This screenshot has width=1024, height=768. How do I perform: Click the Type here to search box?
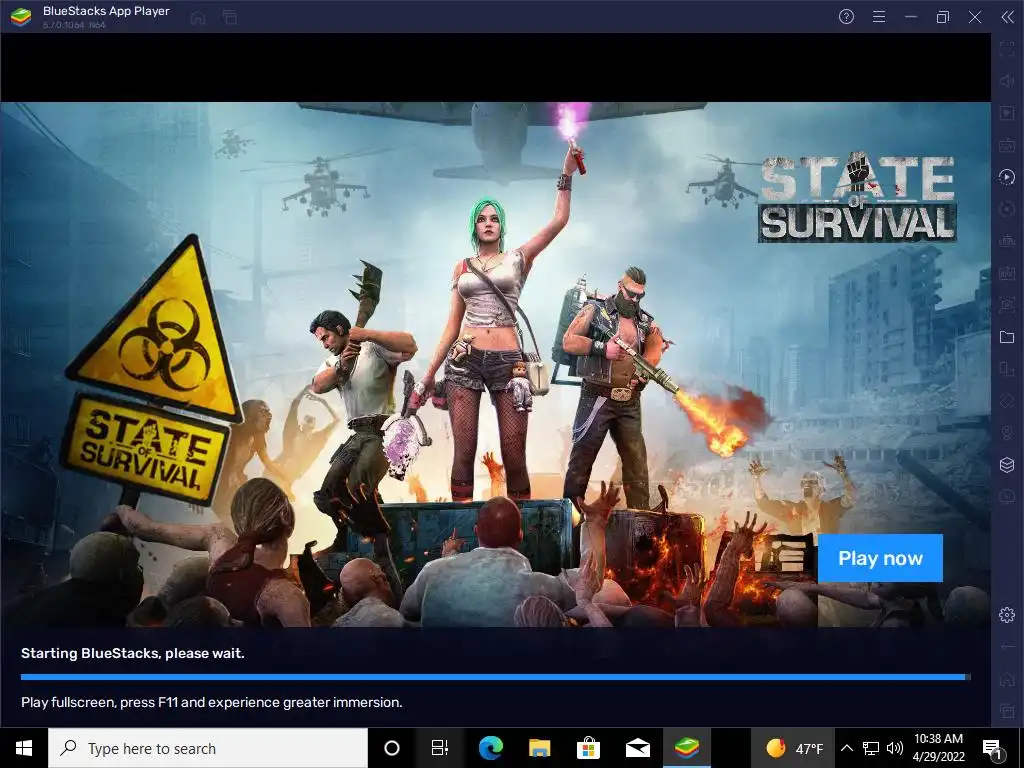pos(208,748)
